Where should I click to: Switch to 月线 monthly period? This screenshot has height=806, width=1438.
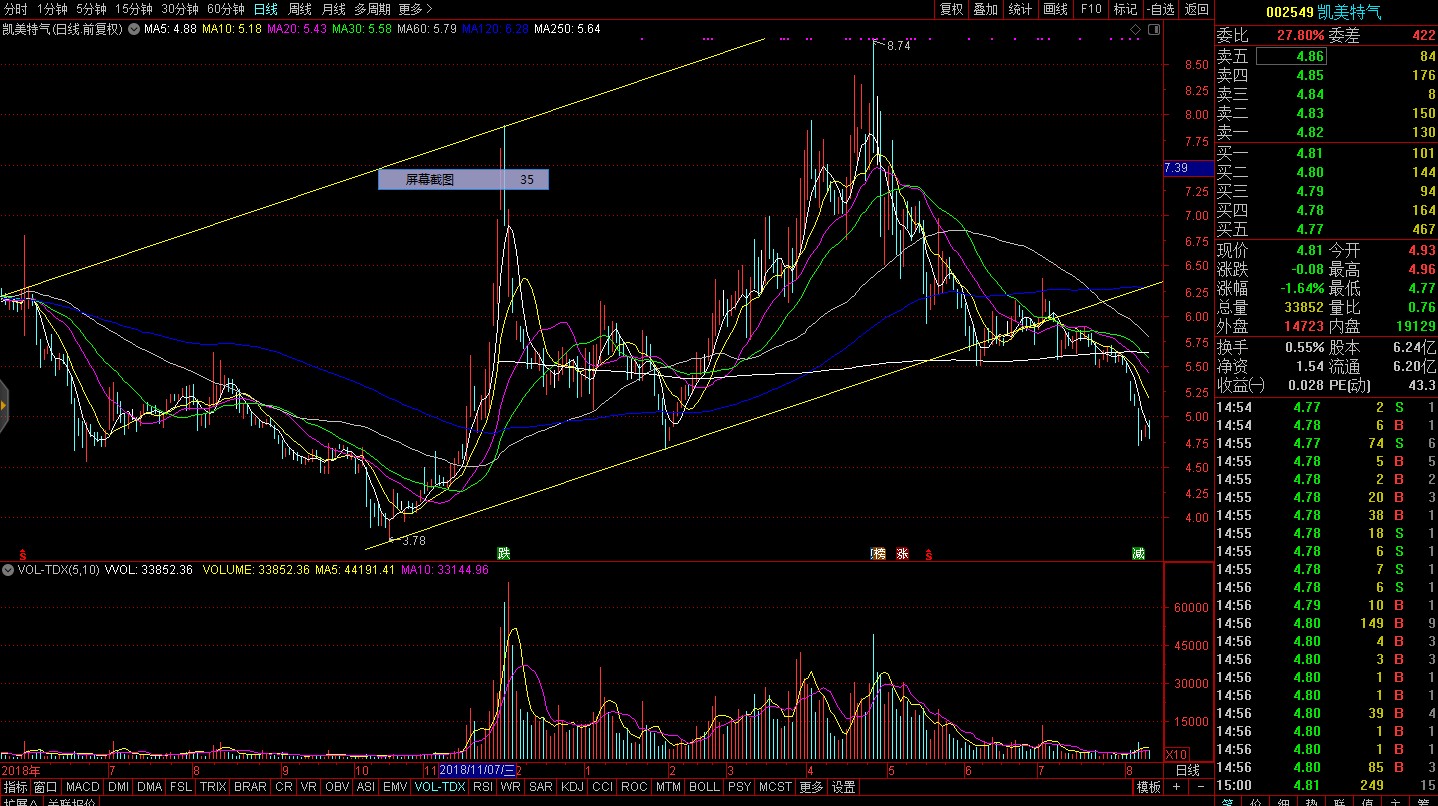pyautogui.click(x=333, y=9)
